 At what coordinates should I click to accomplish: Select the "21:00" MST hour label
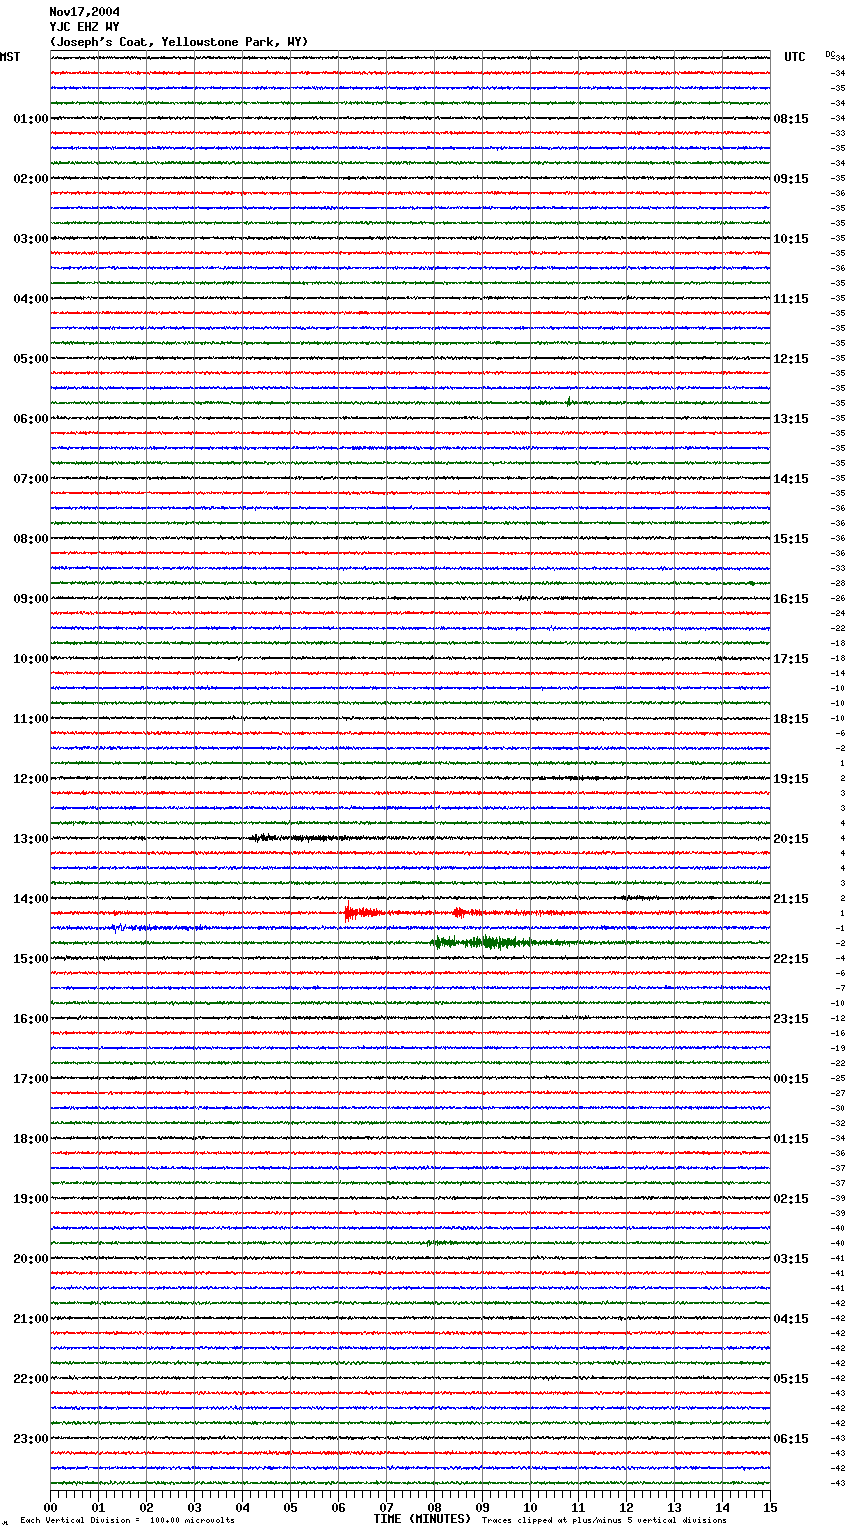pyautogui.click(x=31, y=1319)
